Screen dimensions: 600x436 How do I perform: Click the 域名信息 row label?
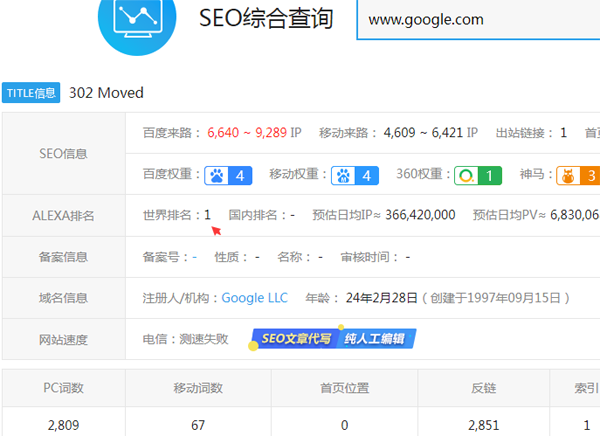(63, 298)
